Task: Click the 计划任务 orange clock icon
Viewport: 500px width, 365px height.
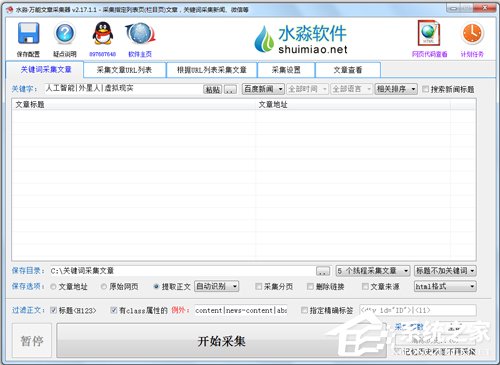Action: [472, 33]
